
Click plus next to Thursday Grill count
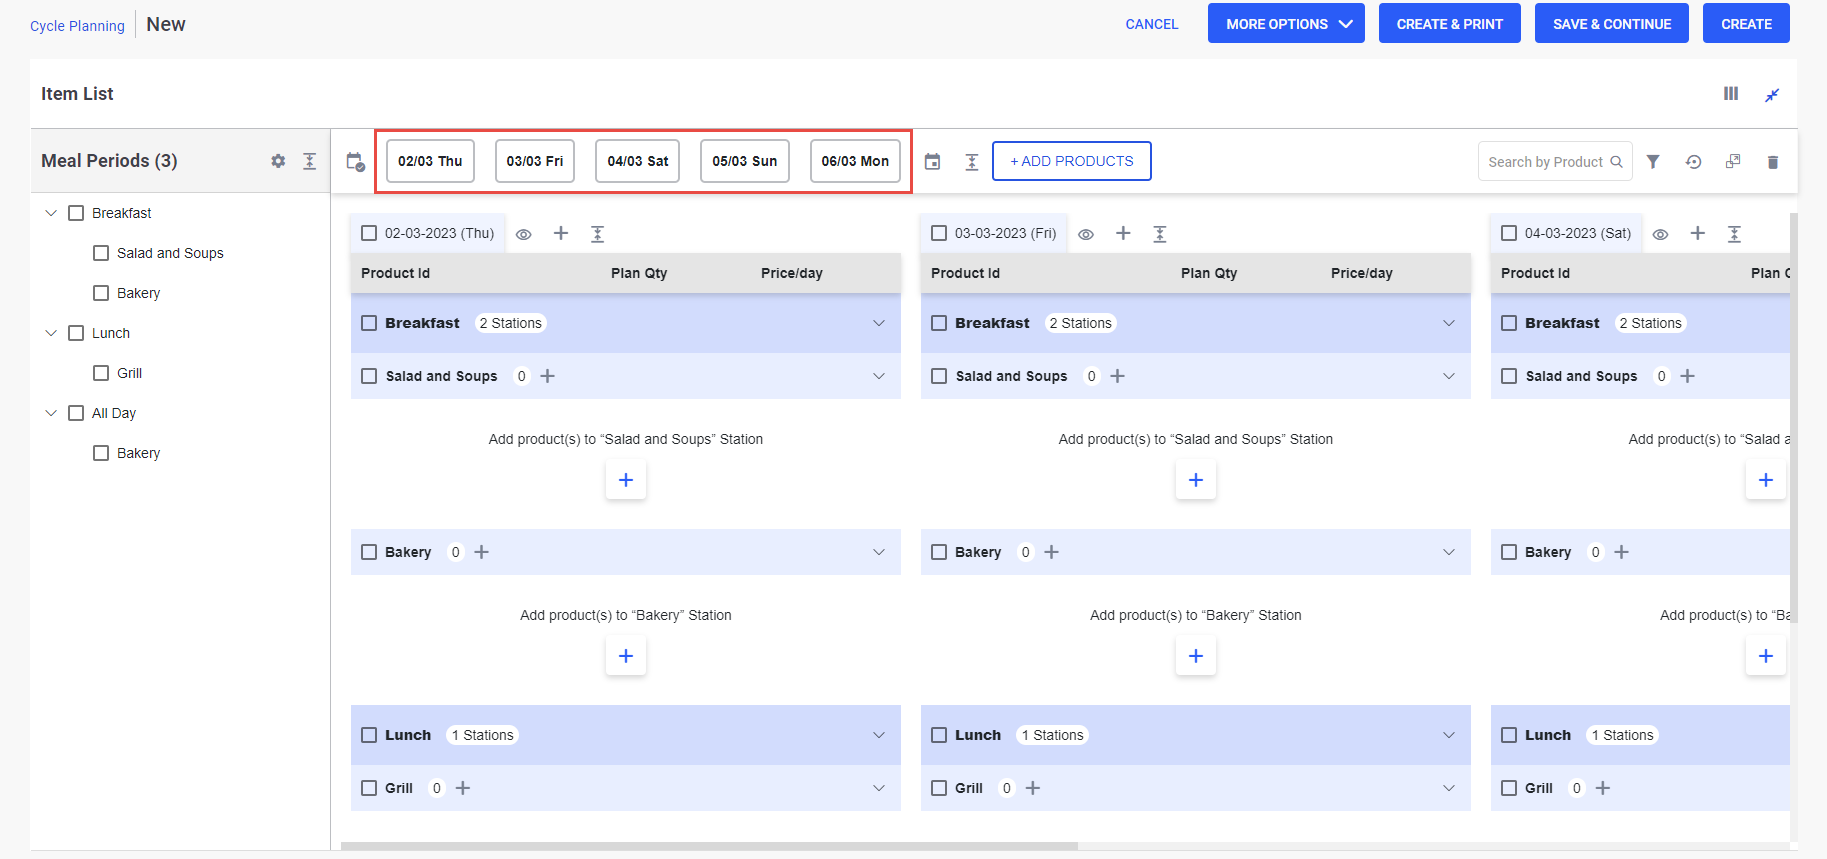(463, 788)
